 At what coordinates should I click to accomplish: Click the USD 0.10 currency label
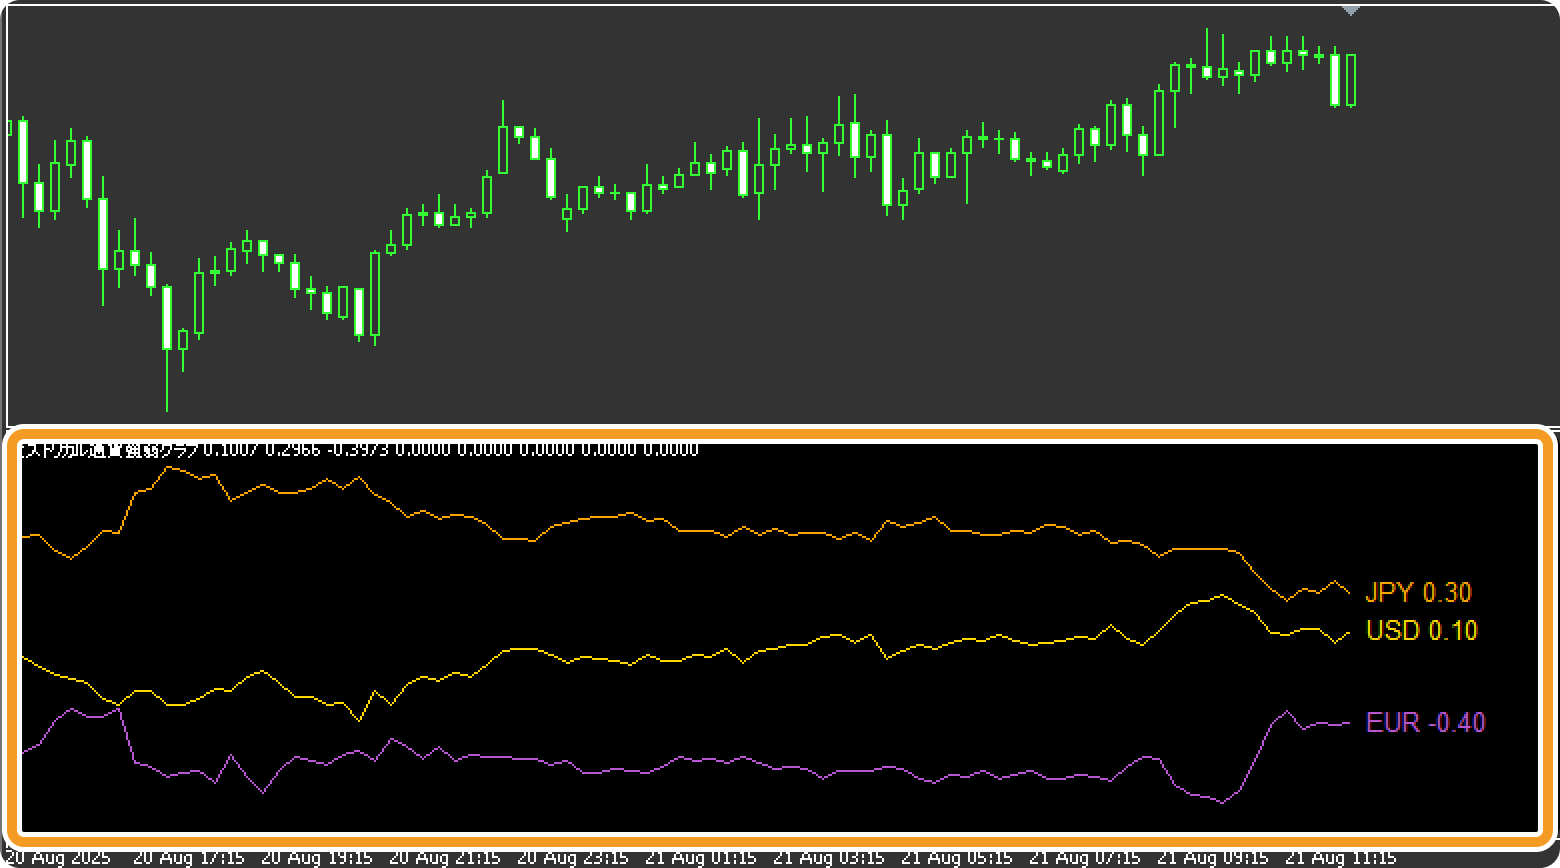point(1421,631)
